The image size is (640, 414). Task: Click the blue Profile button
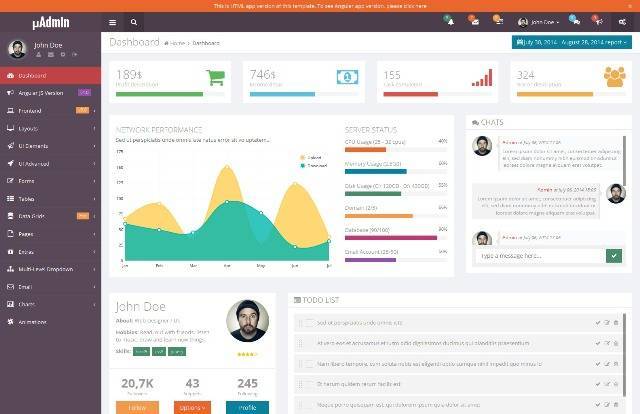click(x=247, y=407)
